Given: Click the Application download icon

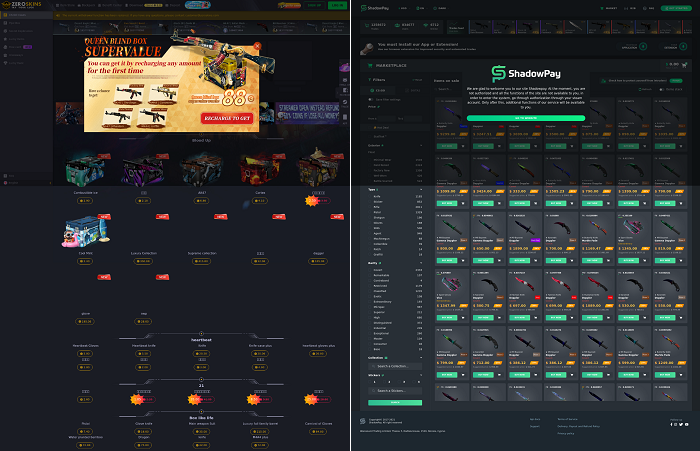Looking at the screenshot, I should tap(643, 46).
